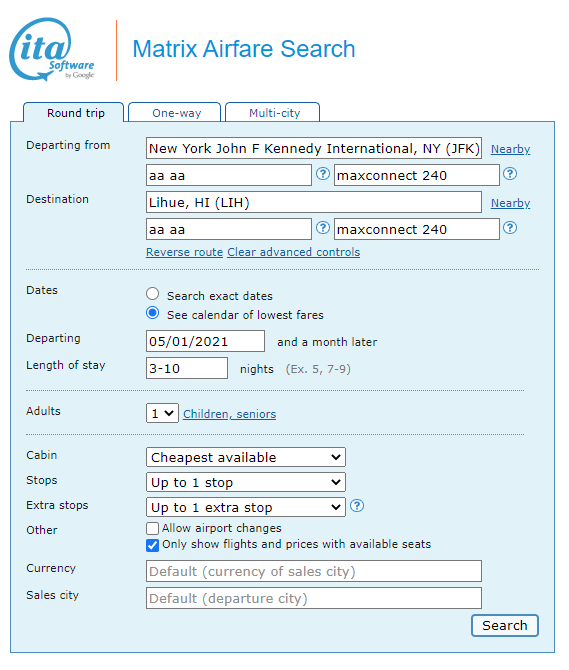
Task: Open help icon beside destination maxconnect extension field
Action: (510, 228)
